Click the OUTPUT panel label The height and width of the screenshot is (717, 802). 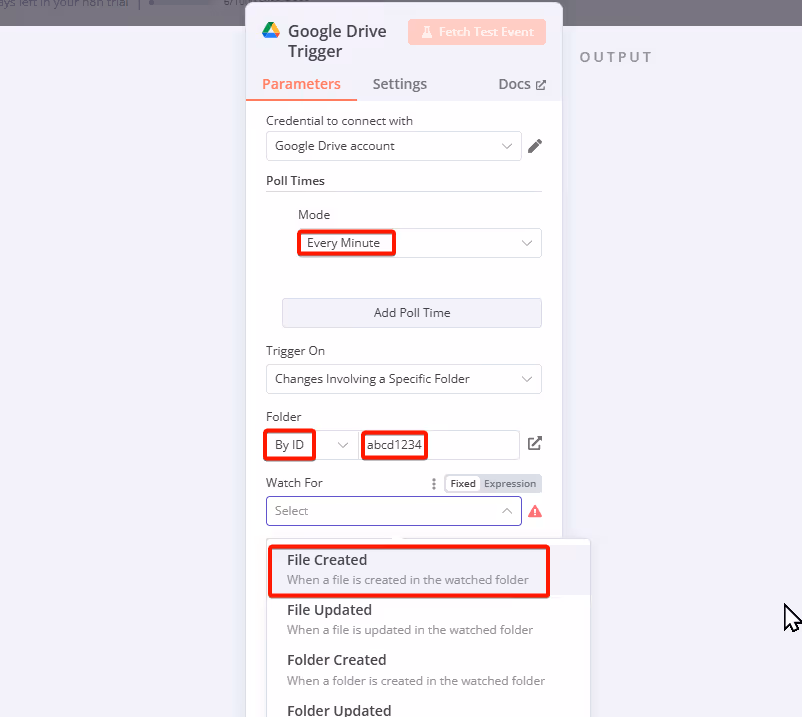tap(616, 57)
